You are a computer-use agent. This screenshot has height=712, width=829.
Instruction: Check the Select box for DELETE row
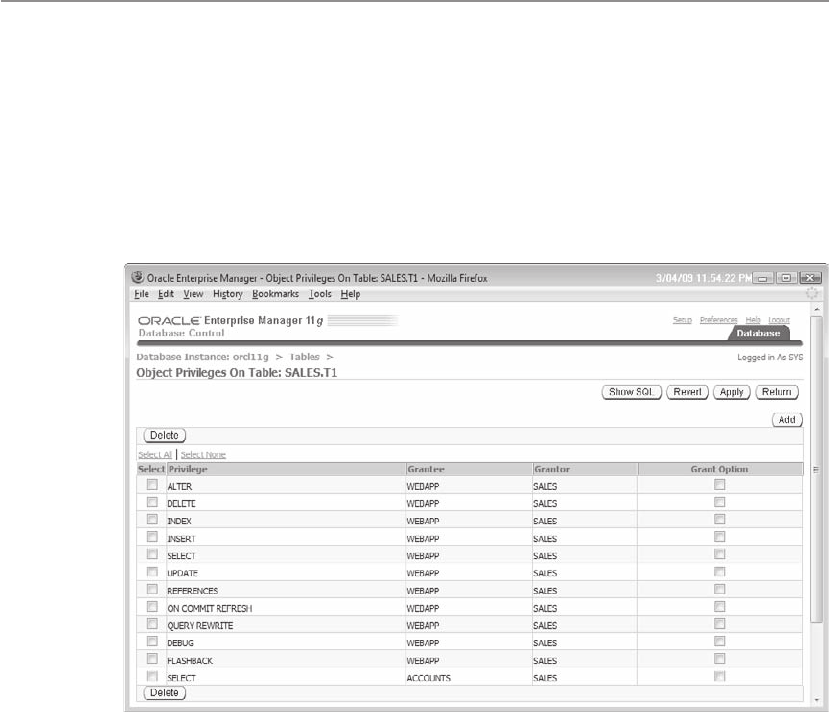pyautogui.click(x=152, y=502)
